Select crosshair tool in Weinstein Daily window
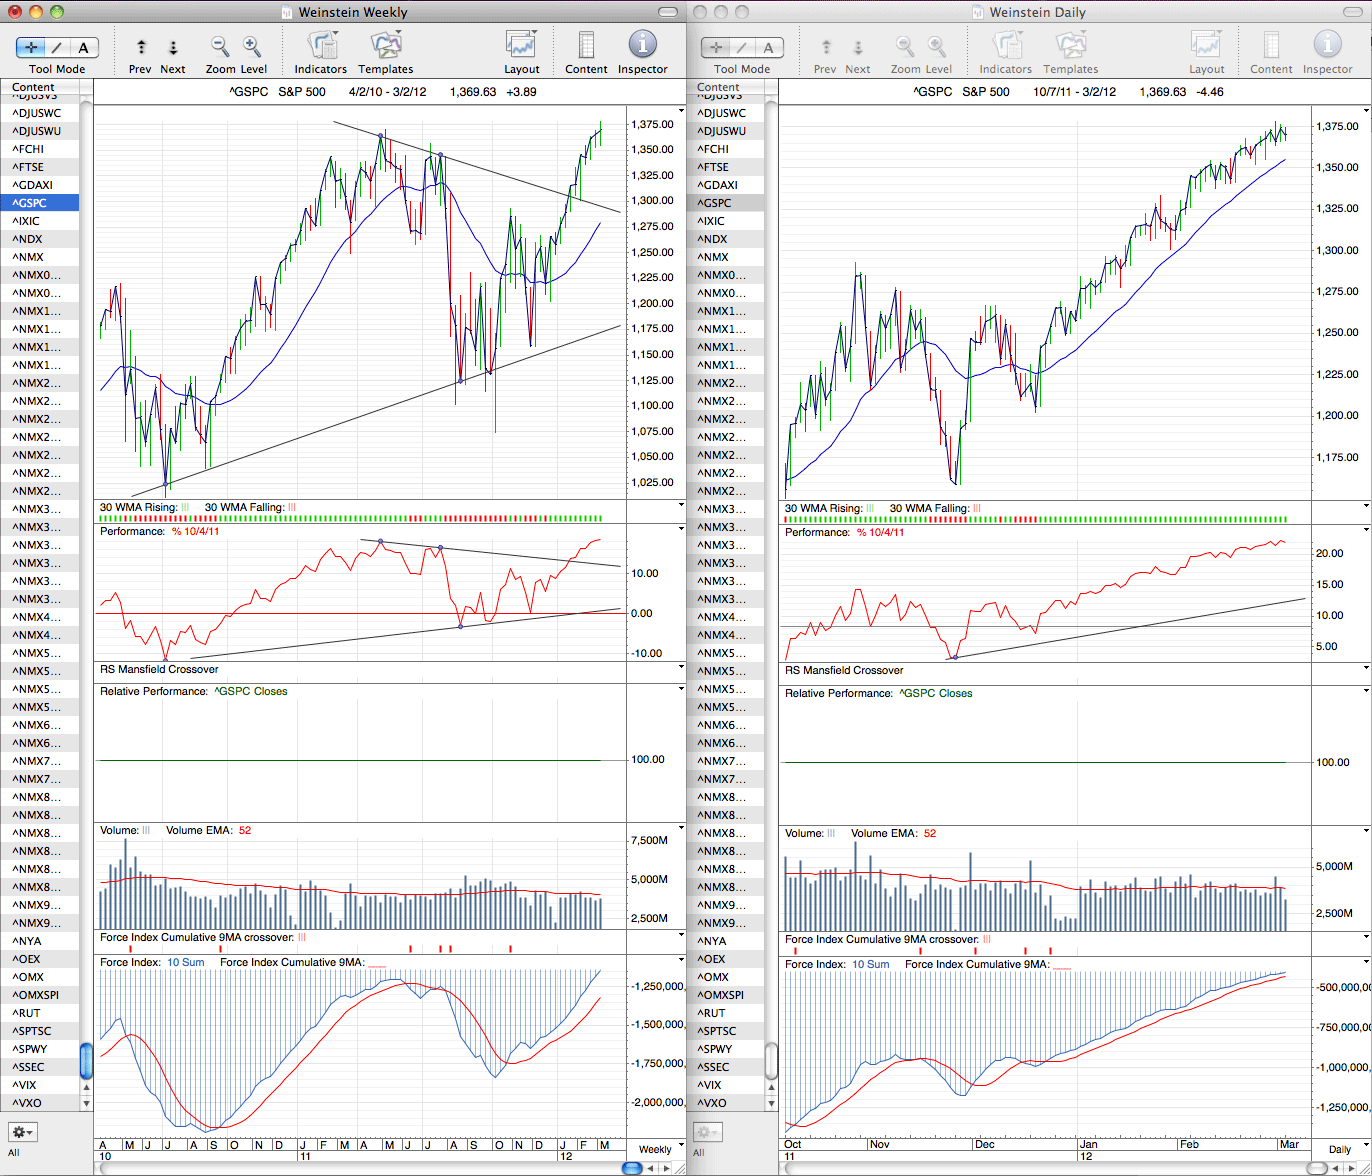 coord(717,48)
